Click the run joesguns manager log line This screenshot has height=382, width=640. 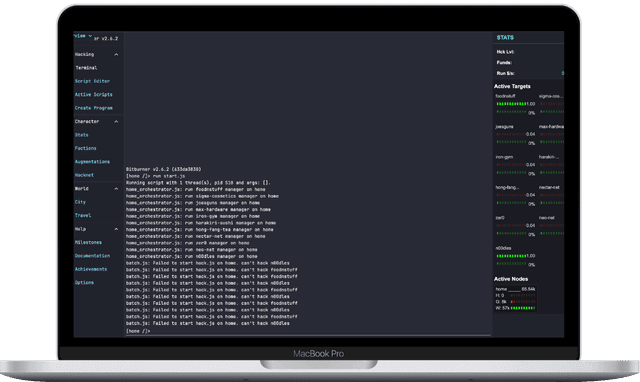click(193, 203)
